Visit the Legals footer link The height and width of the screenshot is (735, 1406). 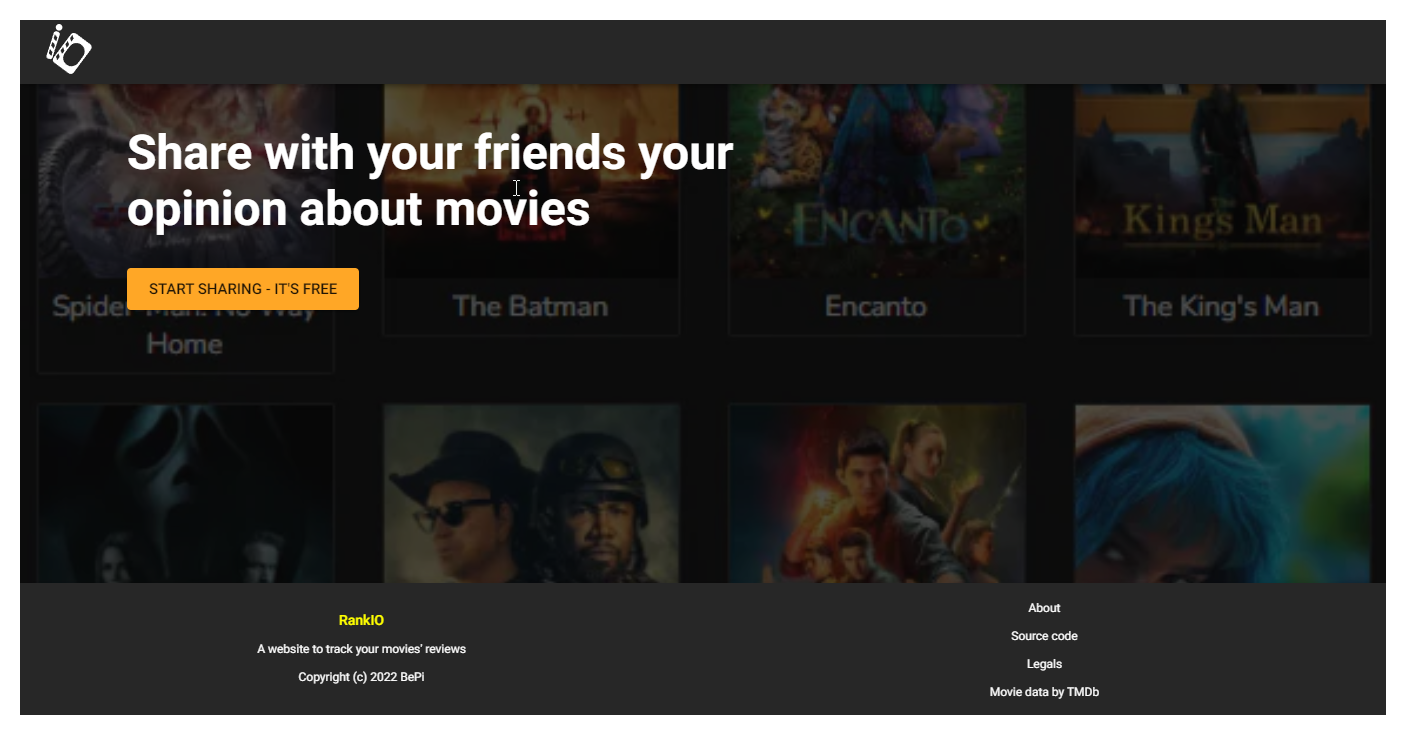coord(1044,664)
